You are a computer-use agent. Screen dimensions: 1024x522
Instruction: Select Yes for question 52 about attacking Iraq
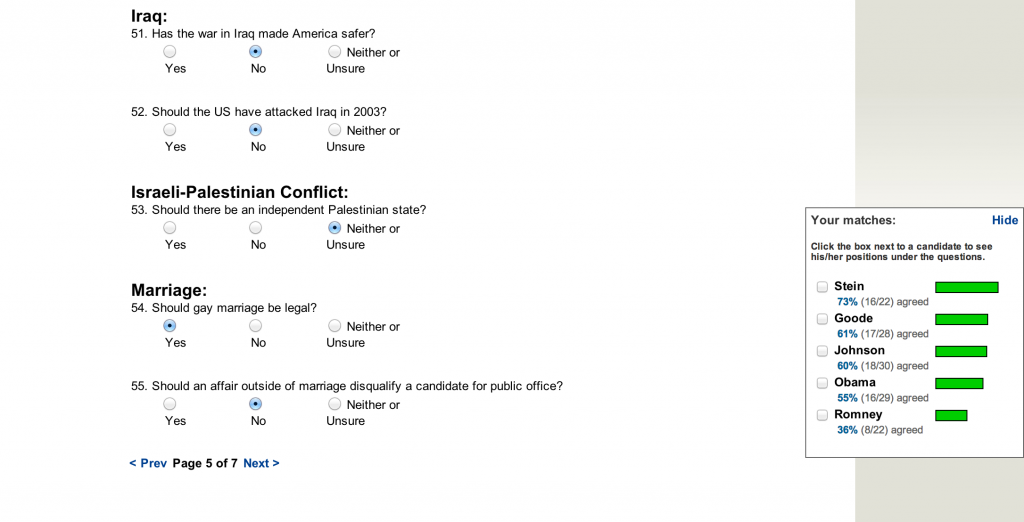point(170,129)
